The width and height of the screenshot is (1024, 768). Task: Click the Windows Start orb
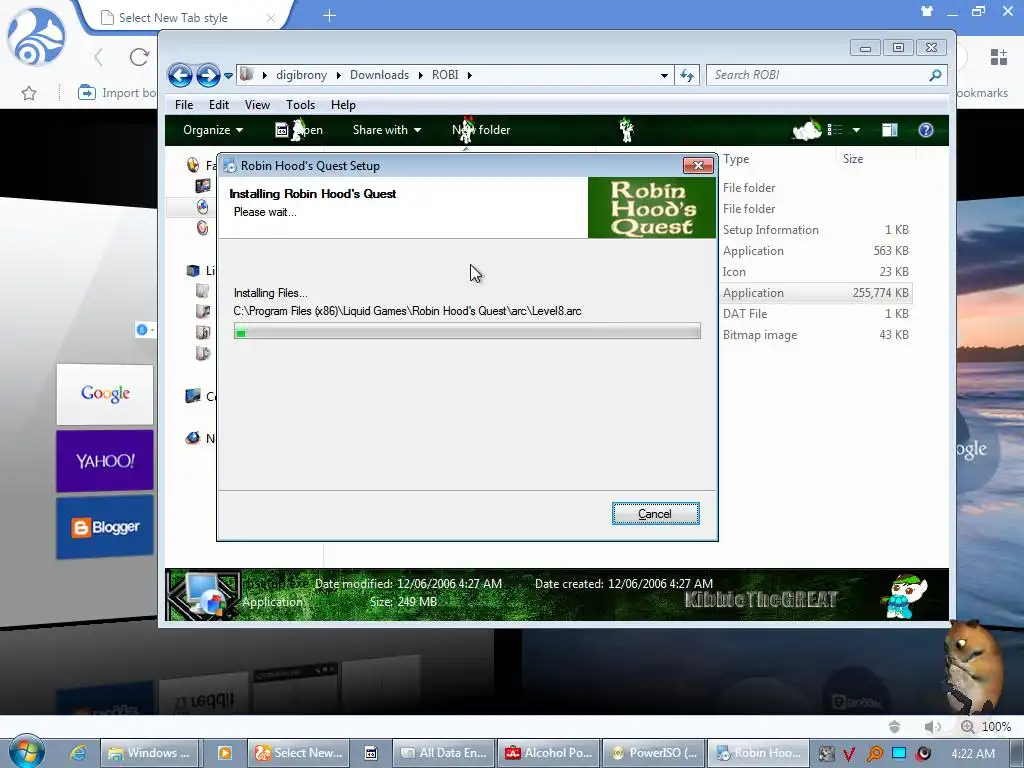point(26,752)
